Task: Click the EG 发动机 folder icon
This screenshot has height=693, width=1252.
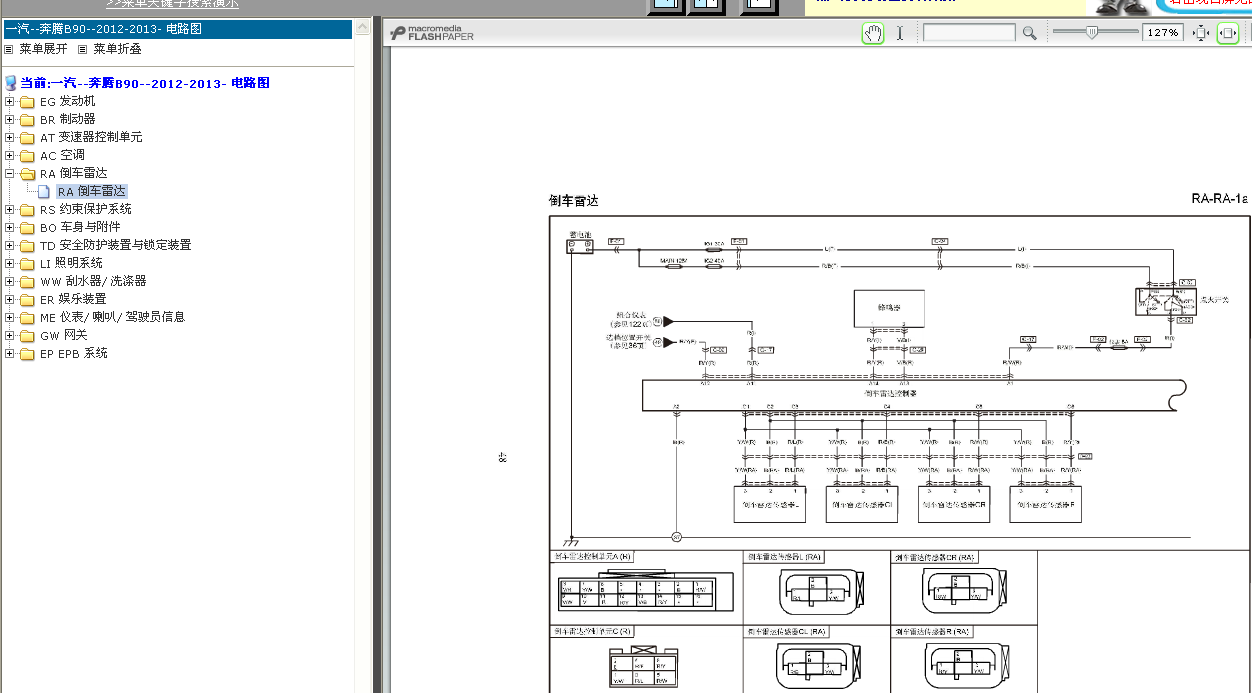Action: tap(27, 101)
